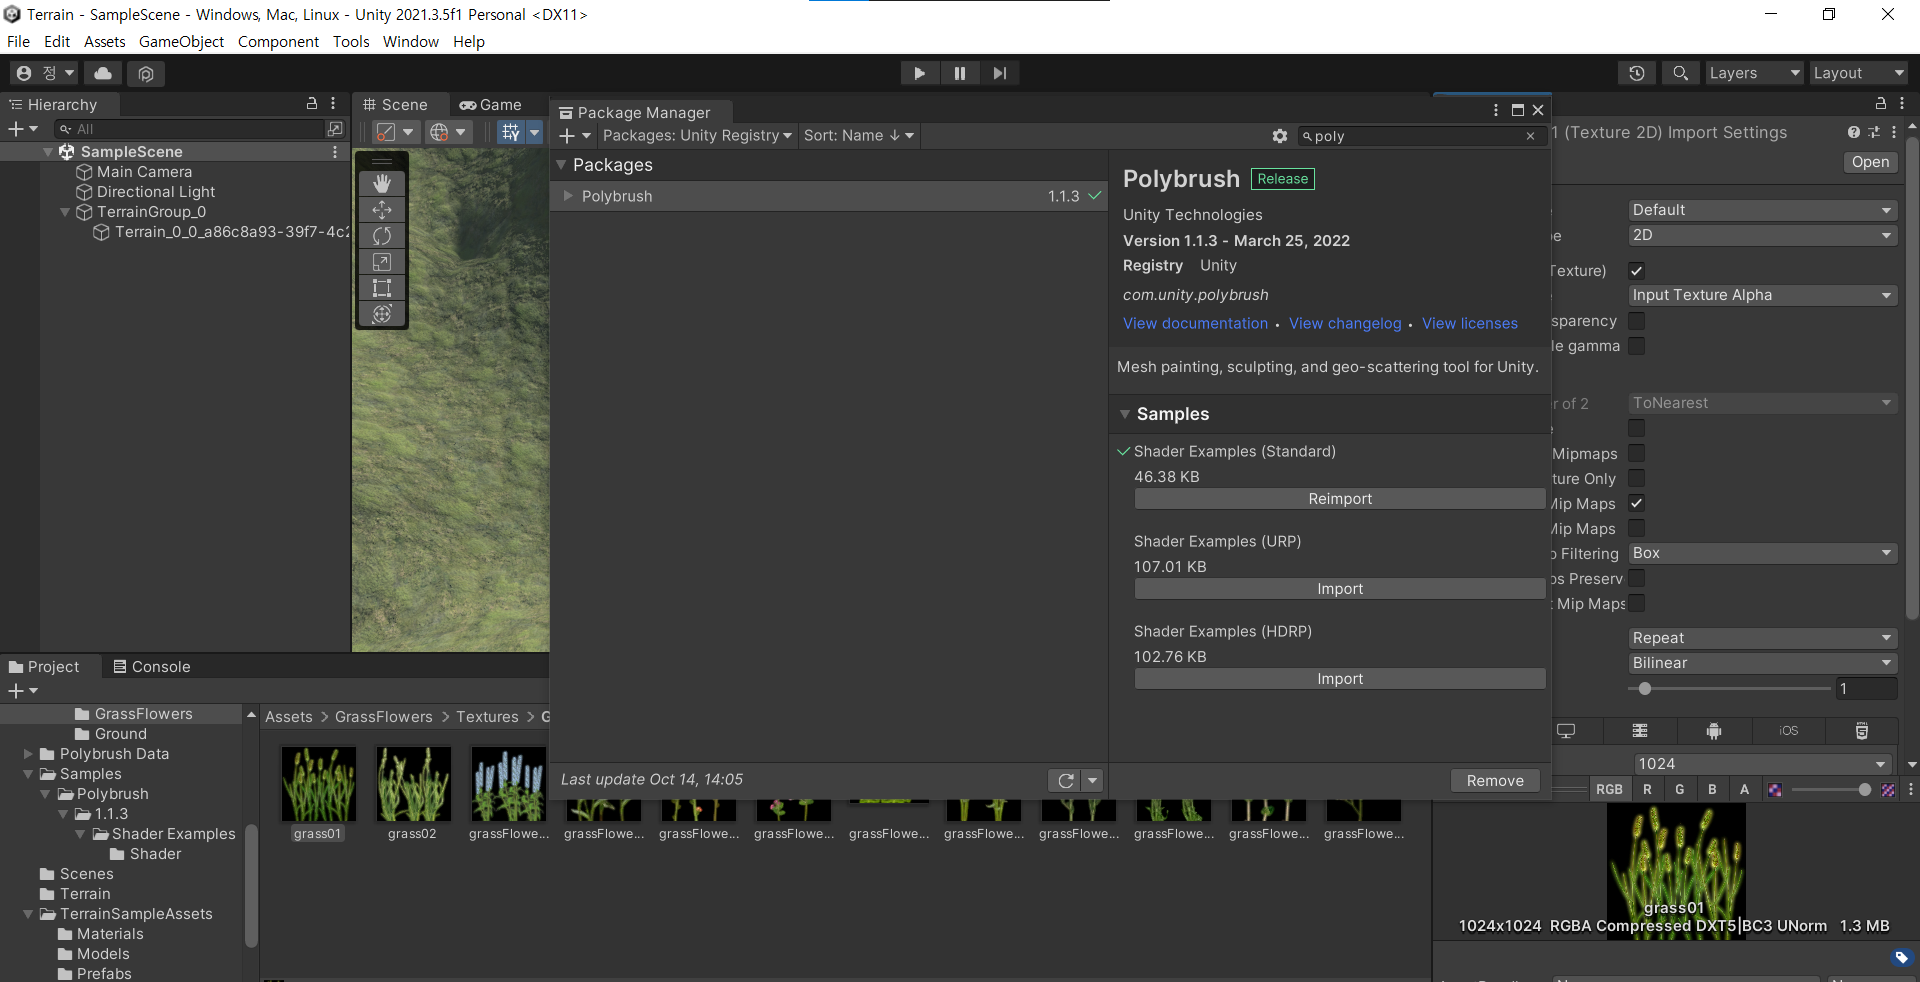1920x982 pixels.
Task: Open Inspector help icon
Action: [1854, 132]
